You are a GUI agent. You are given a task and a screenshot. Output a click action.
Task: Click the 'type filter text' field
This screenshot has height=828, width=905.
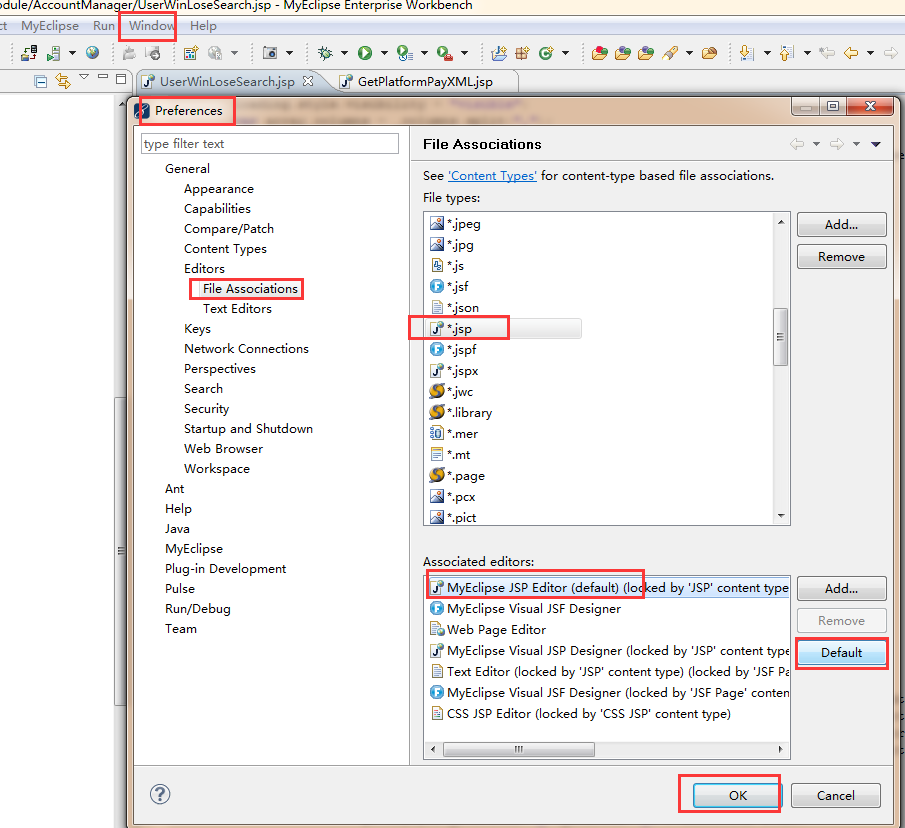(x=270, y=144)
